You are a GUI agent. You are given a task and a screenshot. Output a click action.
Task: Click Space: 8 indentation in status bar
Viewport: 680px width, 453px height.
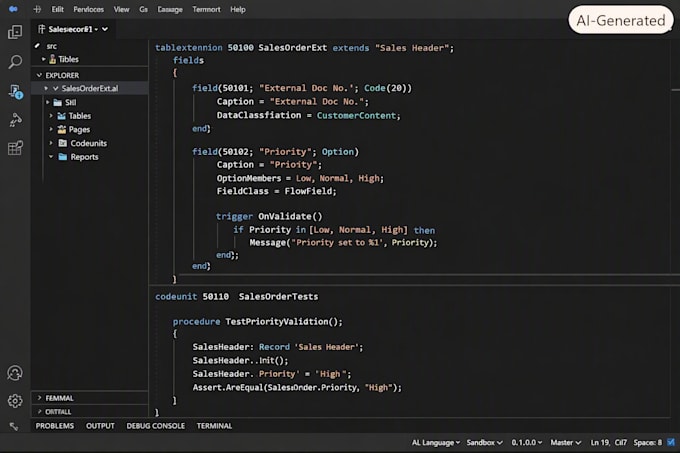click(x=647, y=442)
